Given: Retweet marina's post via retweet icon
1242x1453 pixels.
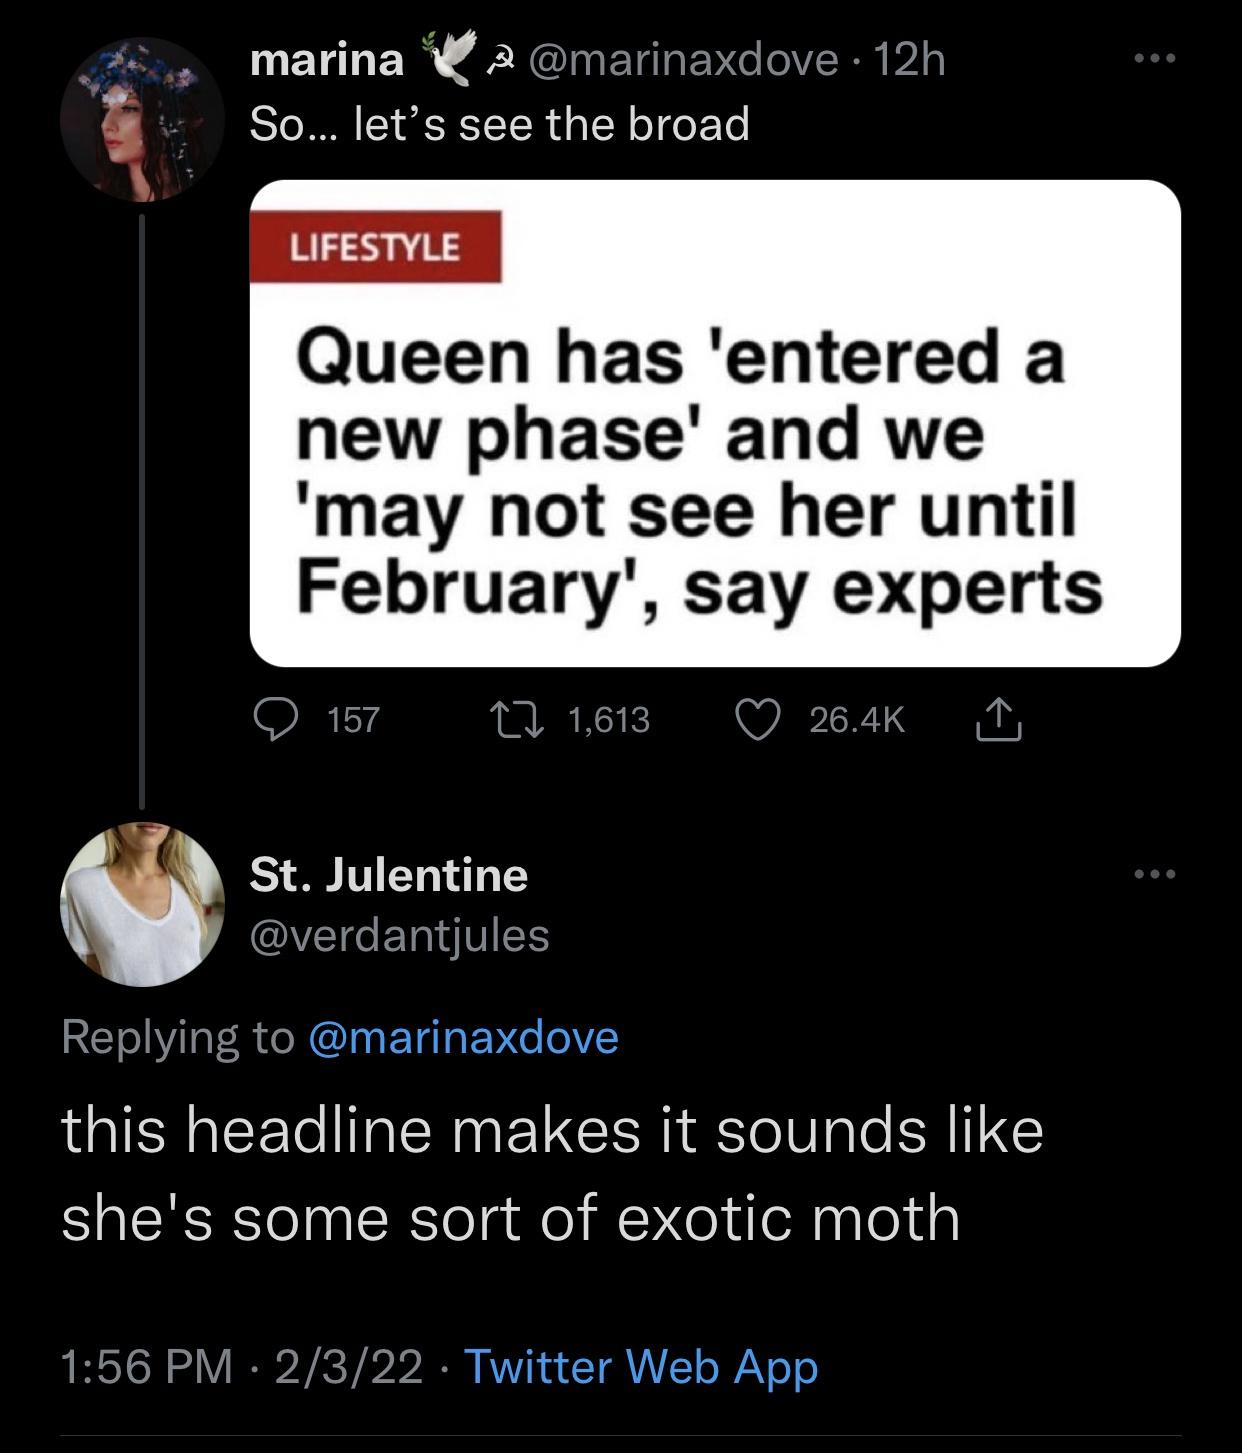Looking at the screenshot, I should tap(517, 720).
